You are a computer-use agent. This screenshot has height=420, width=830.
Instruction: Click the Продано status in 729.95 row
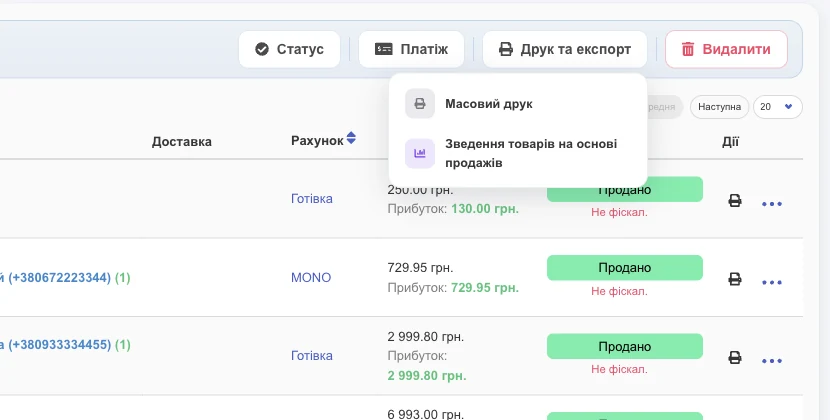point(625,268)
